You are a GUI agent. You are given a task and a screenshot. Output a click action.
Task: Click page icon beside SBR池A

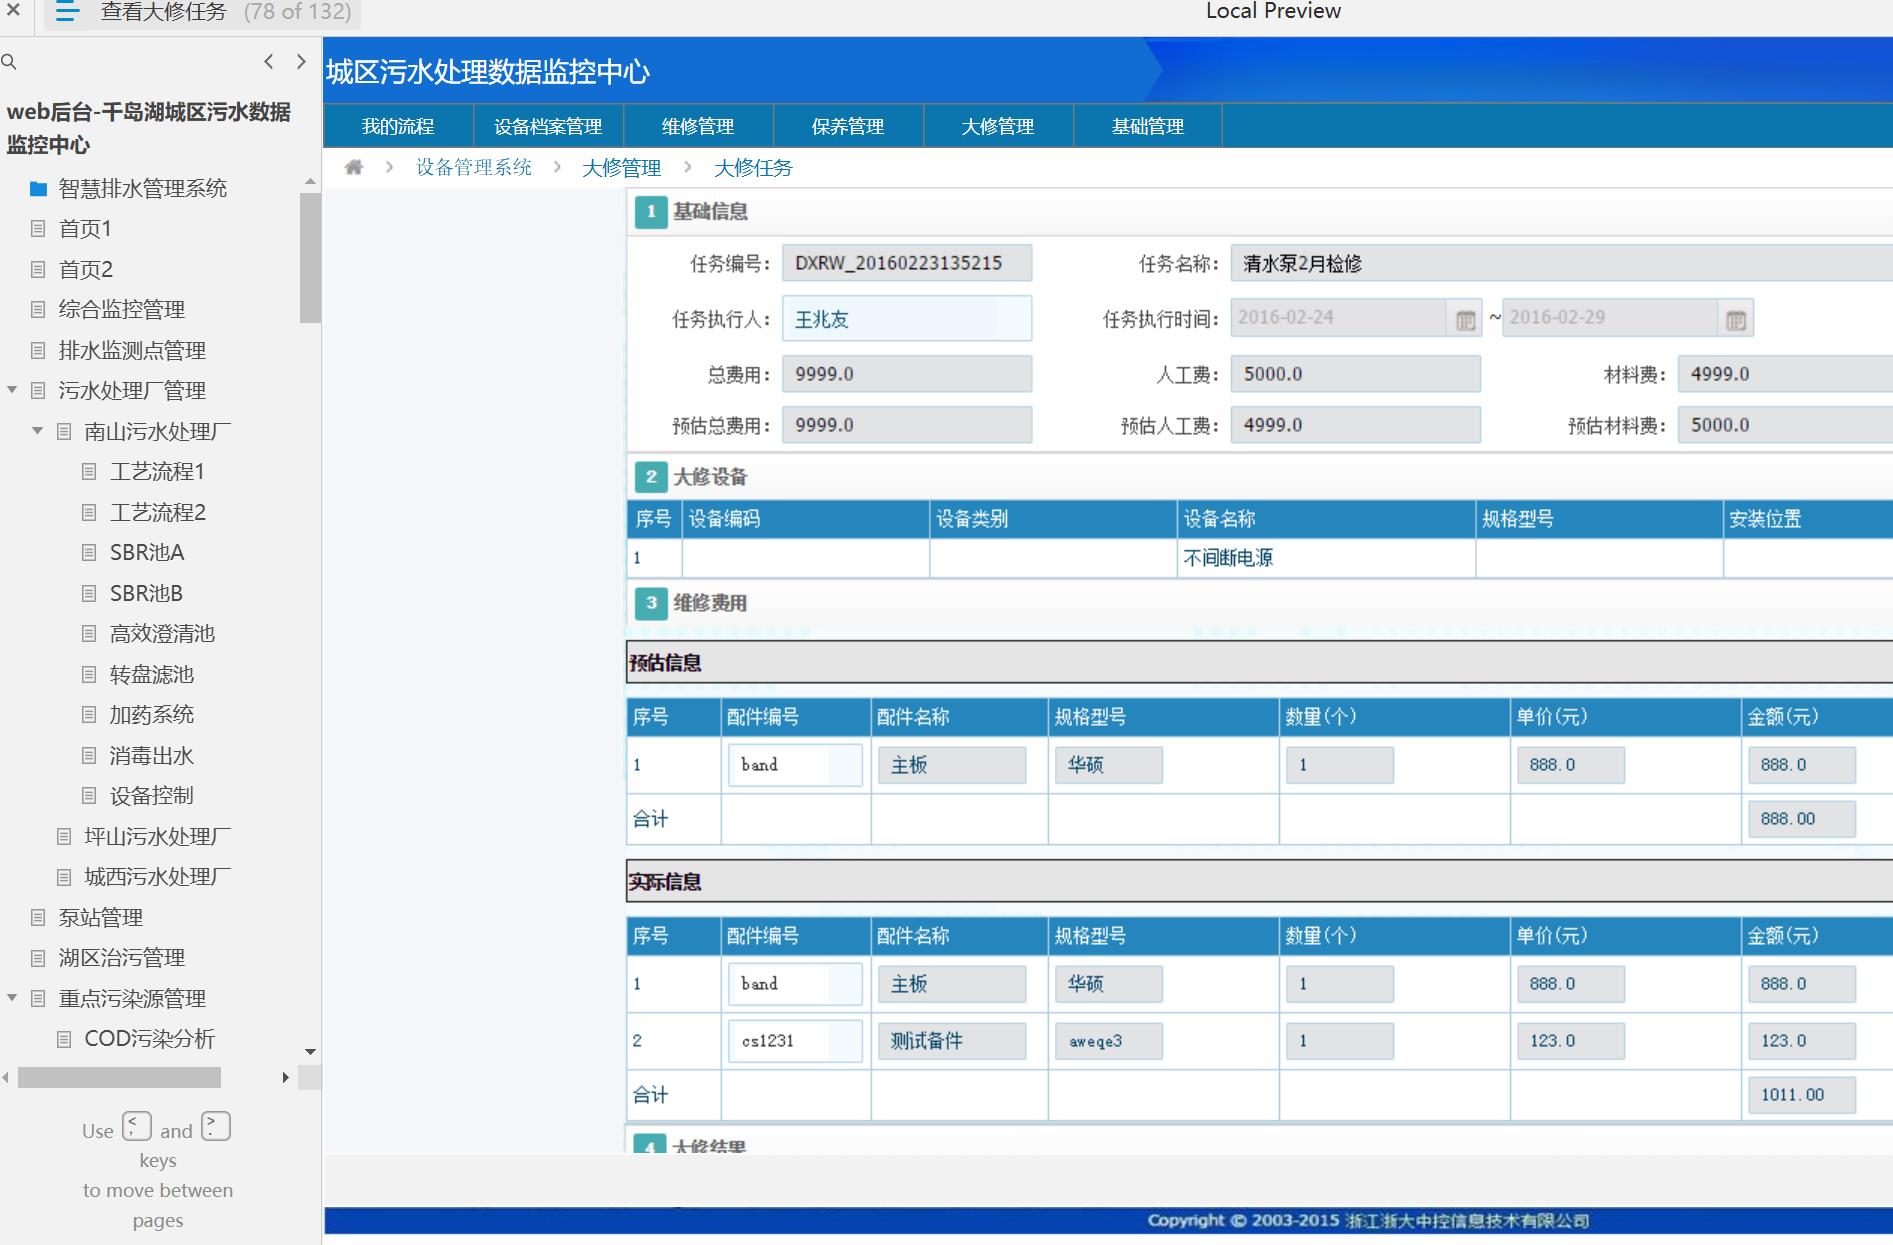[x=89, y=552]
